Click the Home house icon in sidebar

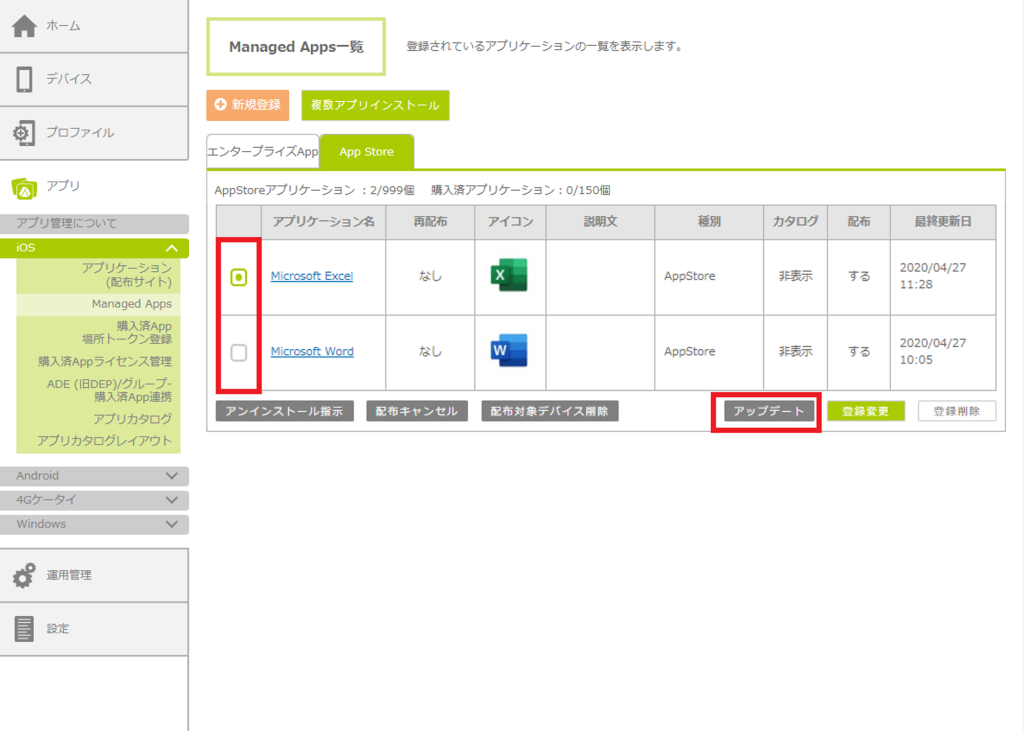(x=25, y=26)
